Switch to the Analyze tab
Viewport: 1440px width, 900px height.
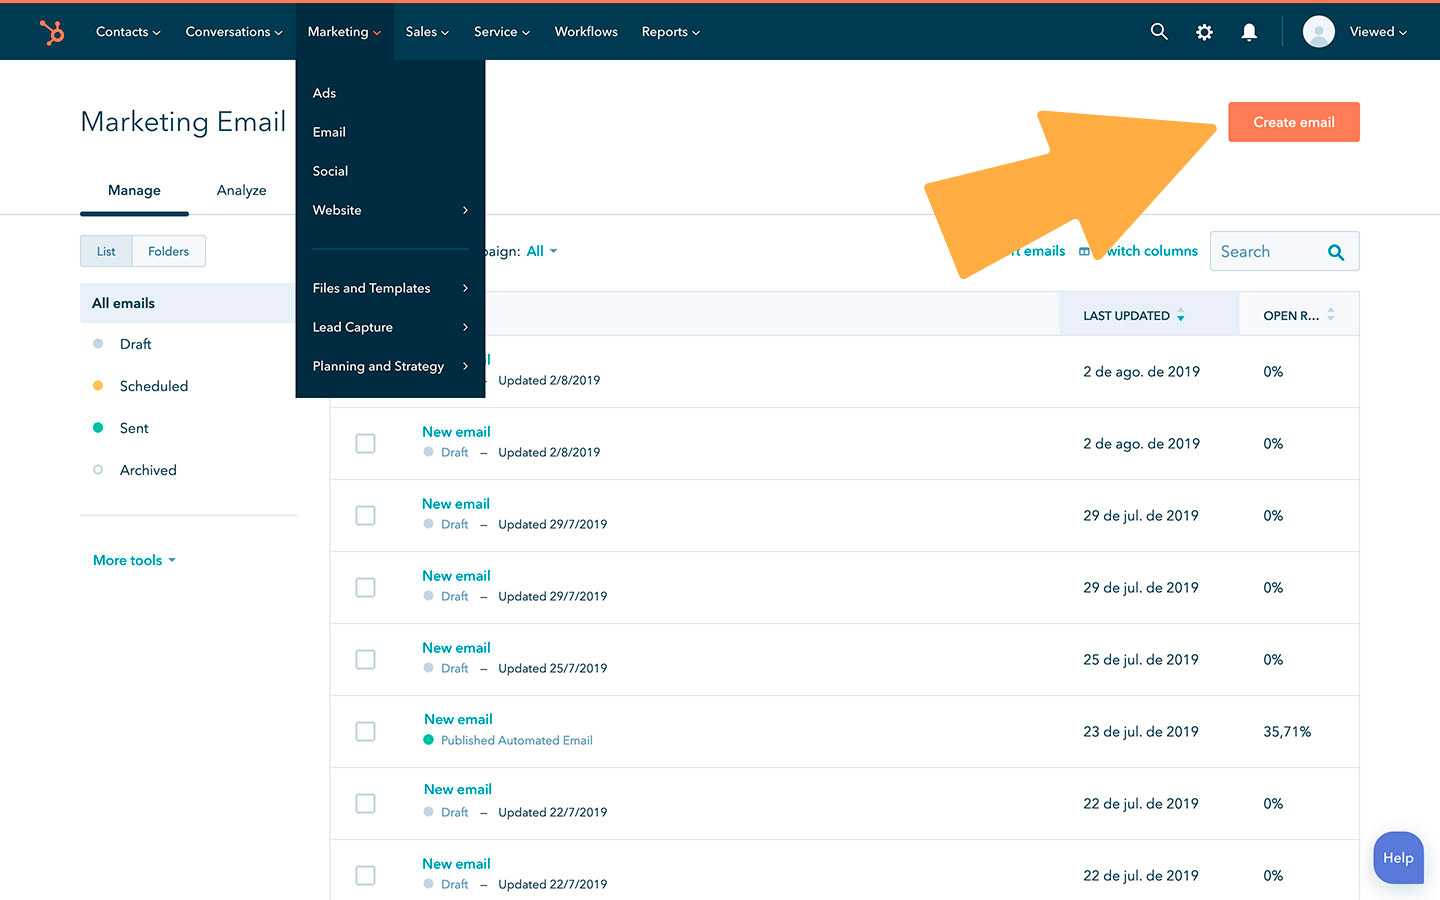click(x=242, y=190)
